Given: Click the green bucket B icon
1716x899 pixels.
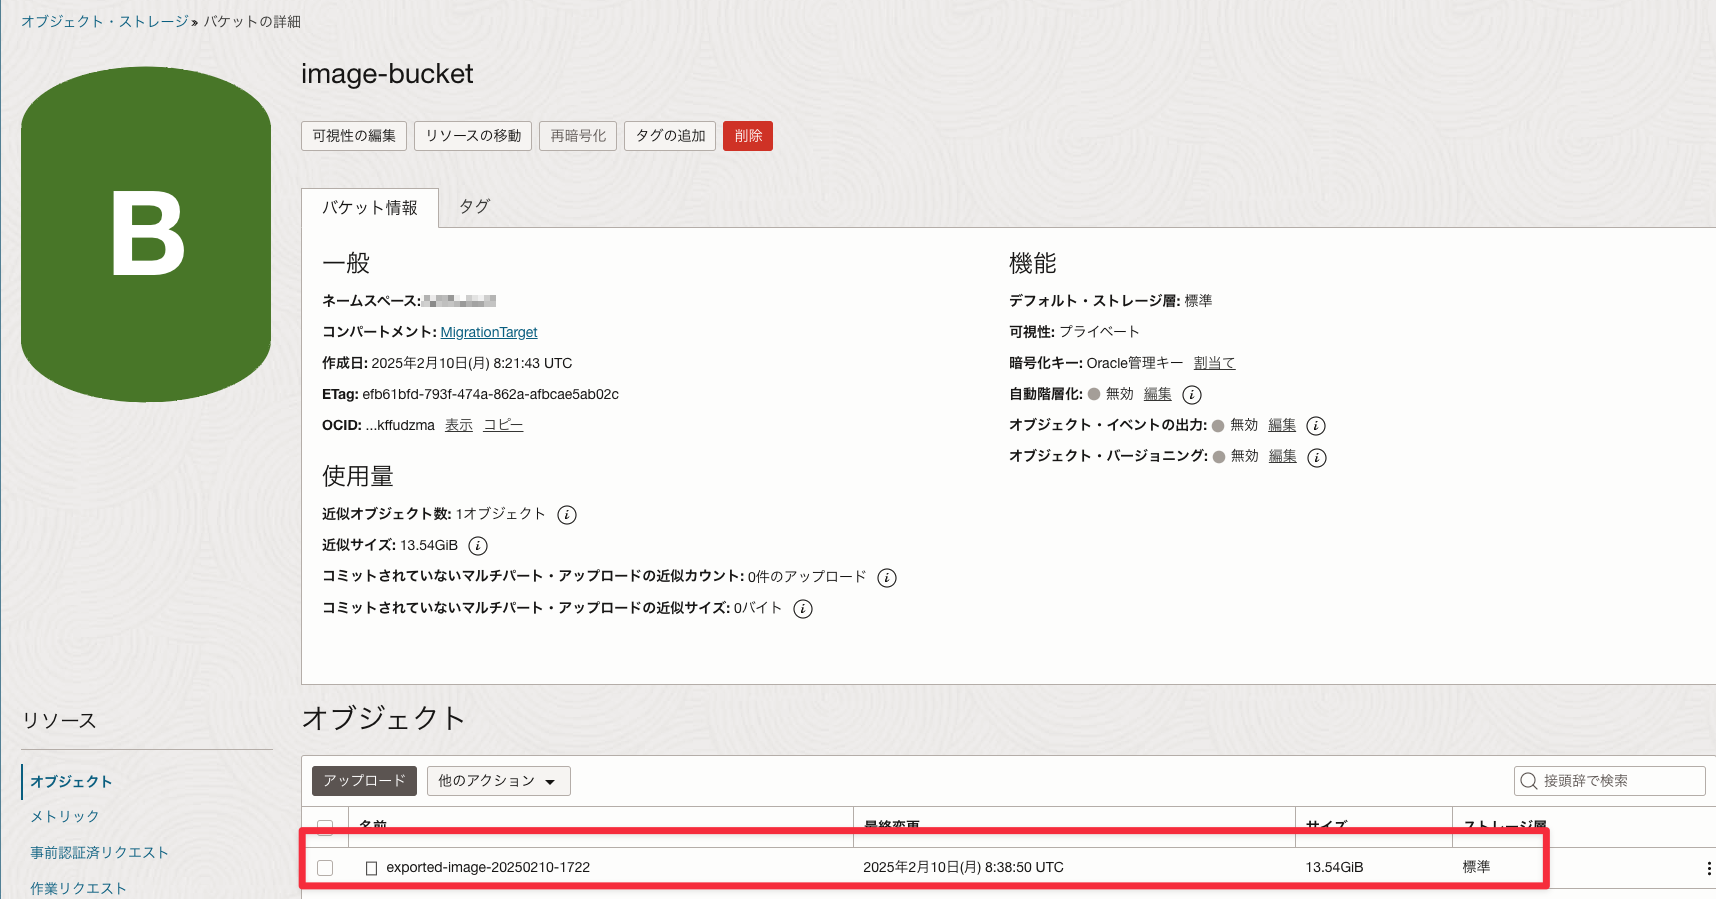Looking at the screenshot, I should point(146,234).
